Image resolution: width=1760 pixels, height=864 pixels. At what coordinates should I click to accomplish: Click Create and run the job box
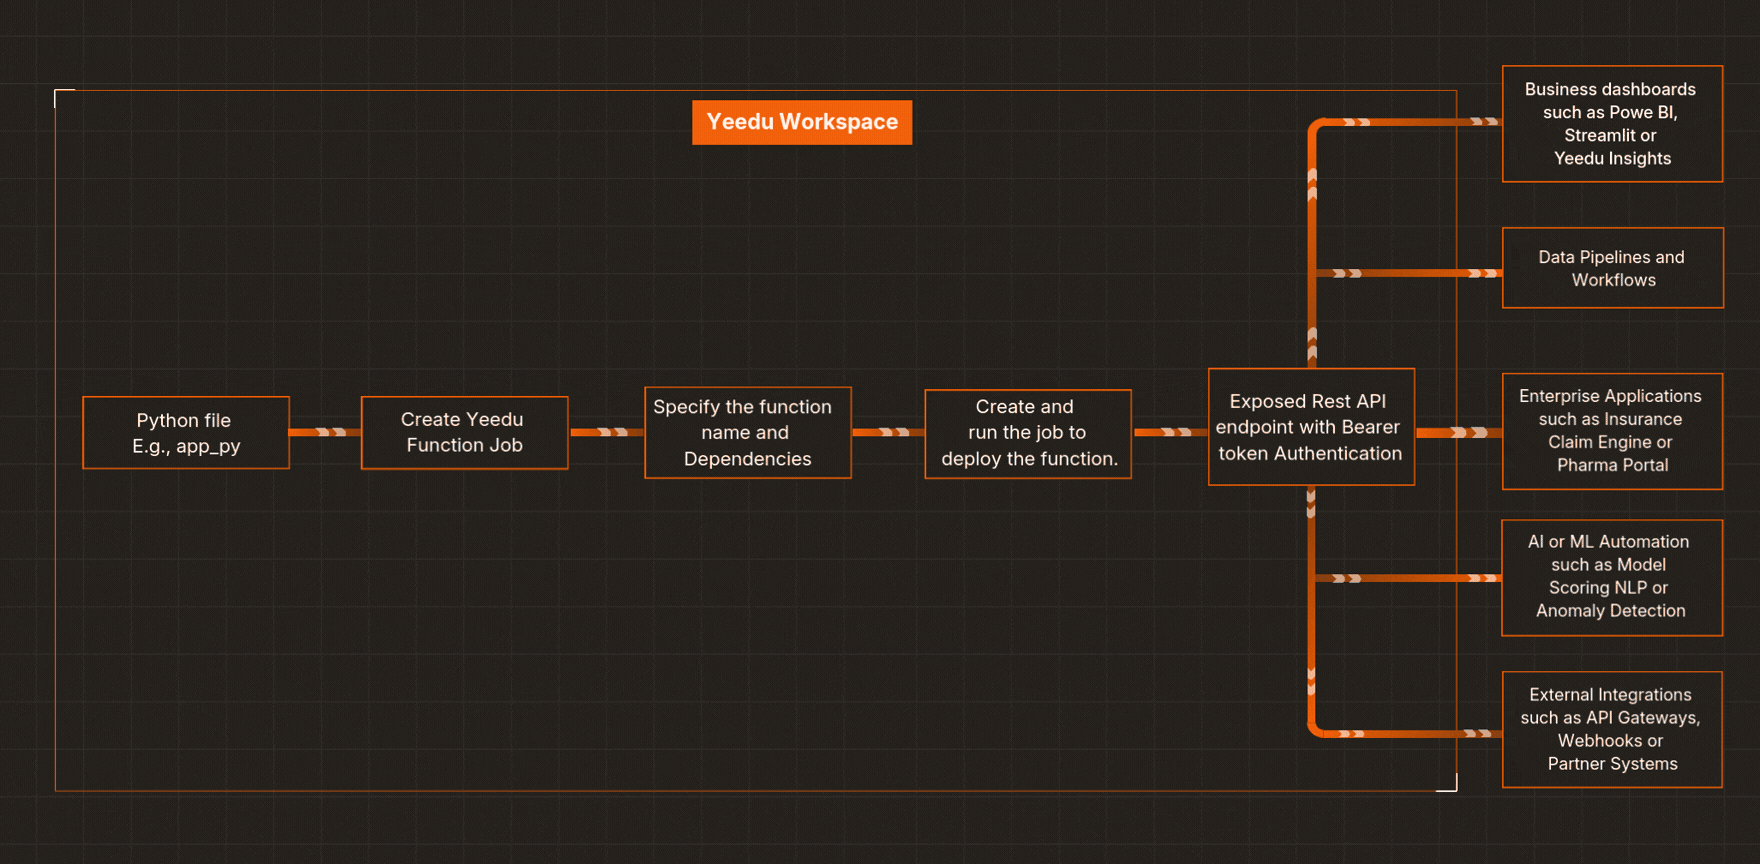click(x=1028, y=434)
